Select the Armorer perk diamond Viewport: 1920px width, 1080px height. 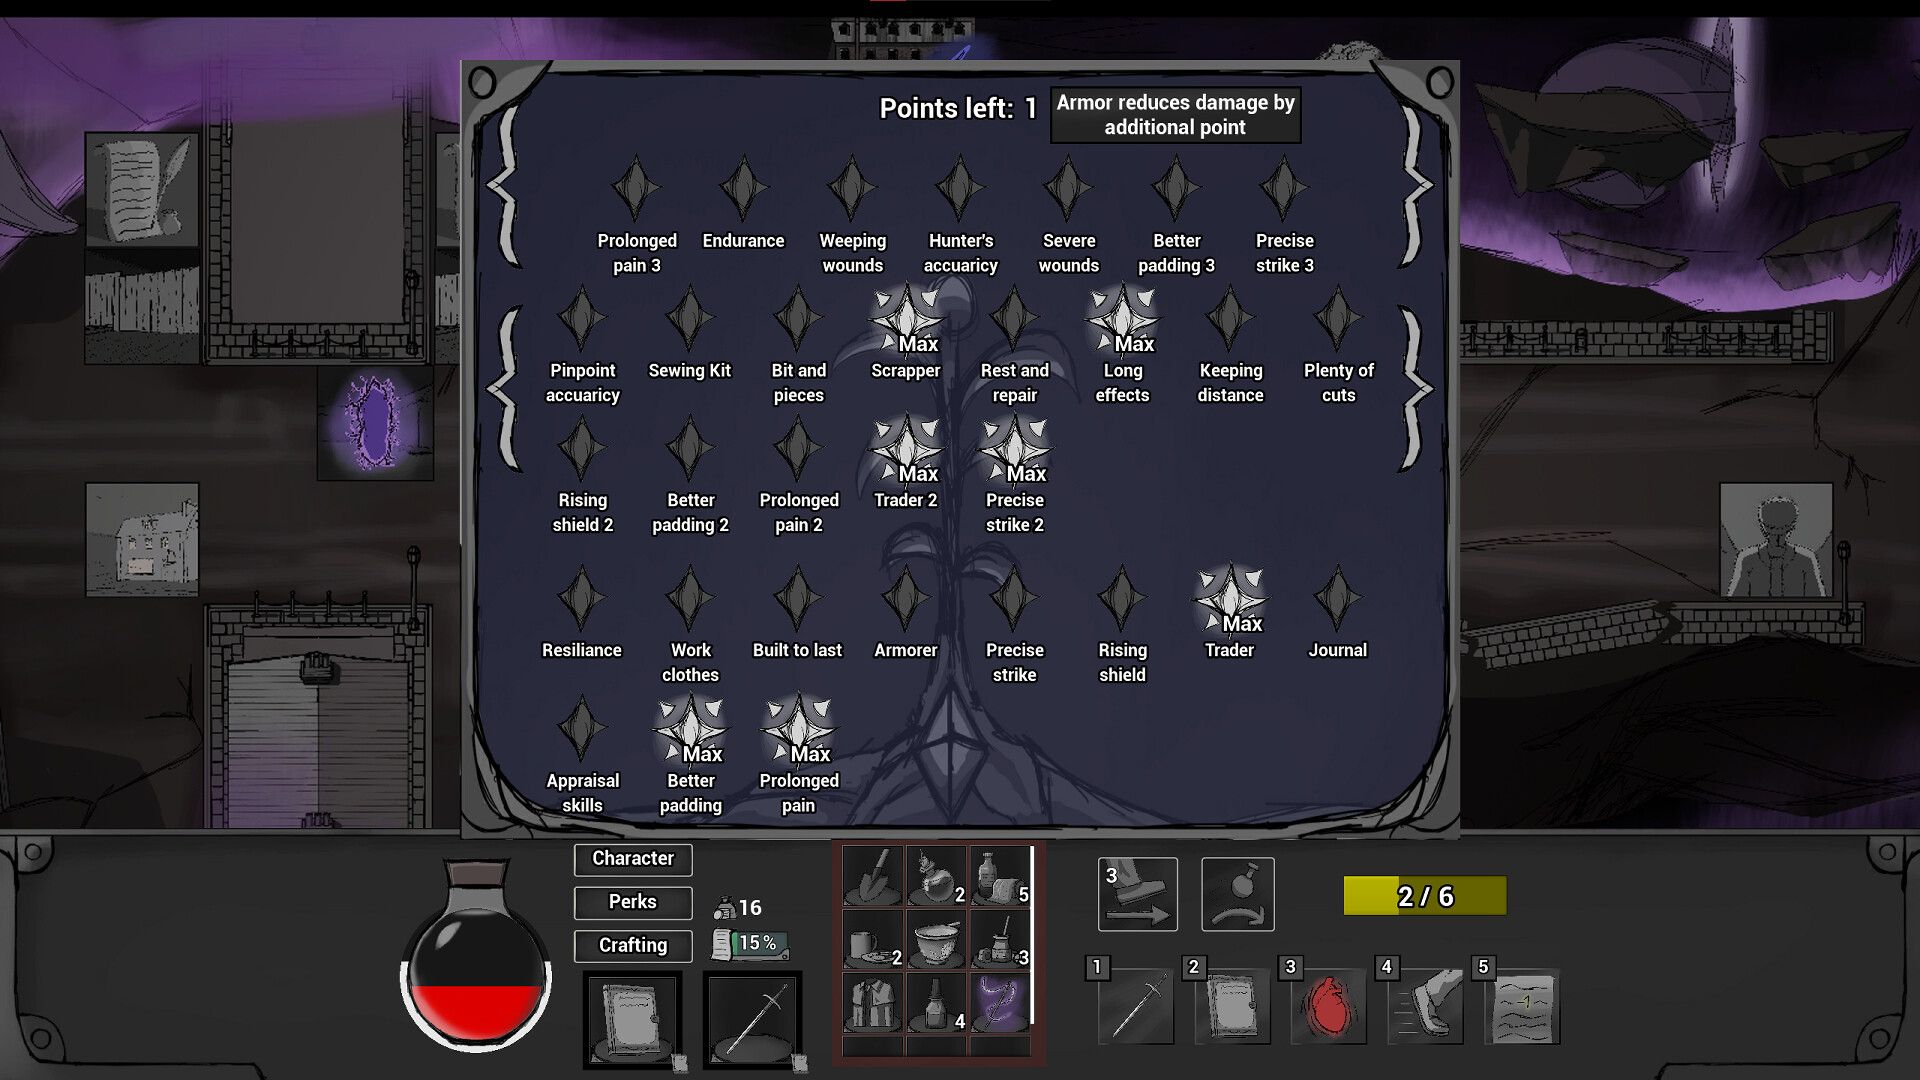[x=906, y=598]
